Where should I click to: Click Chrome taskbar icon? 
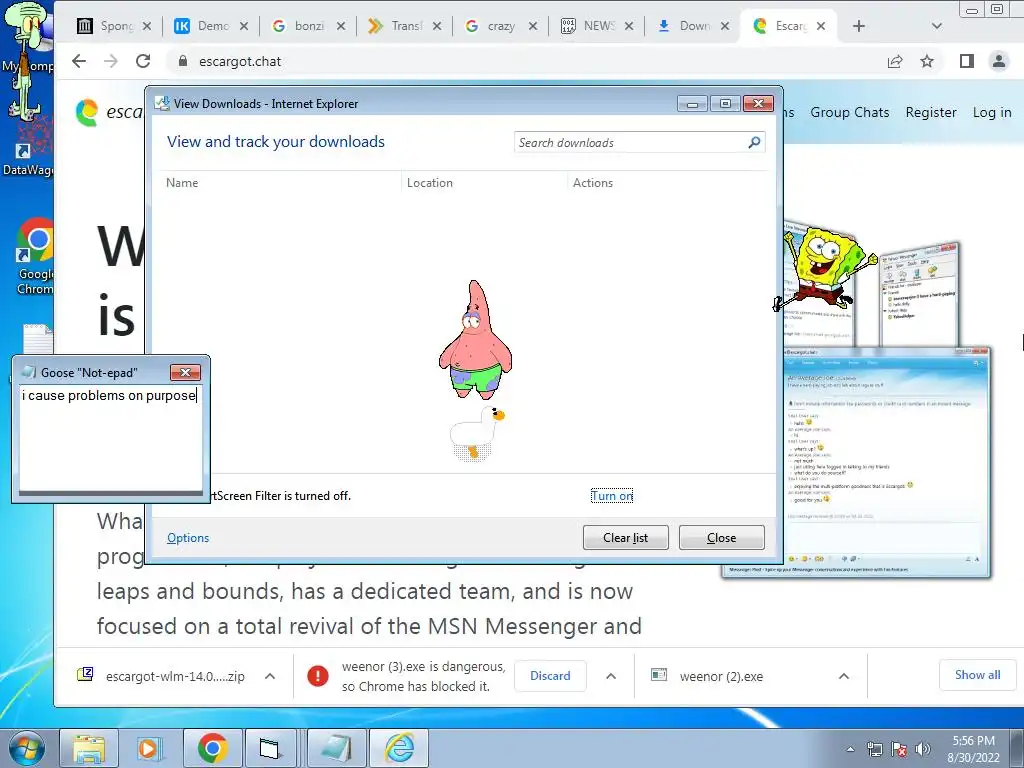pos(213,748)
